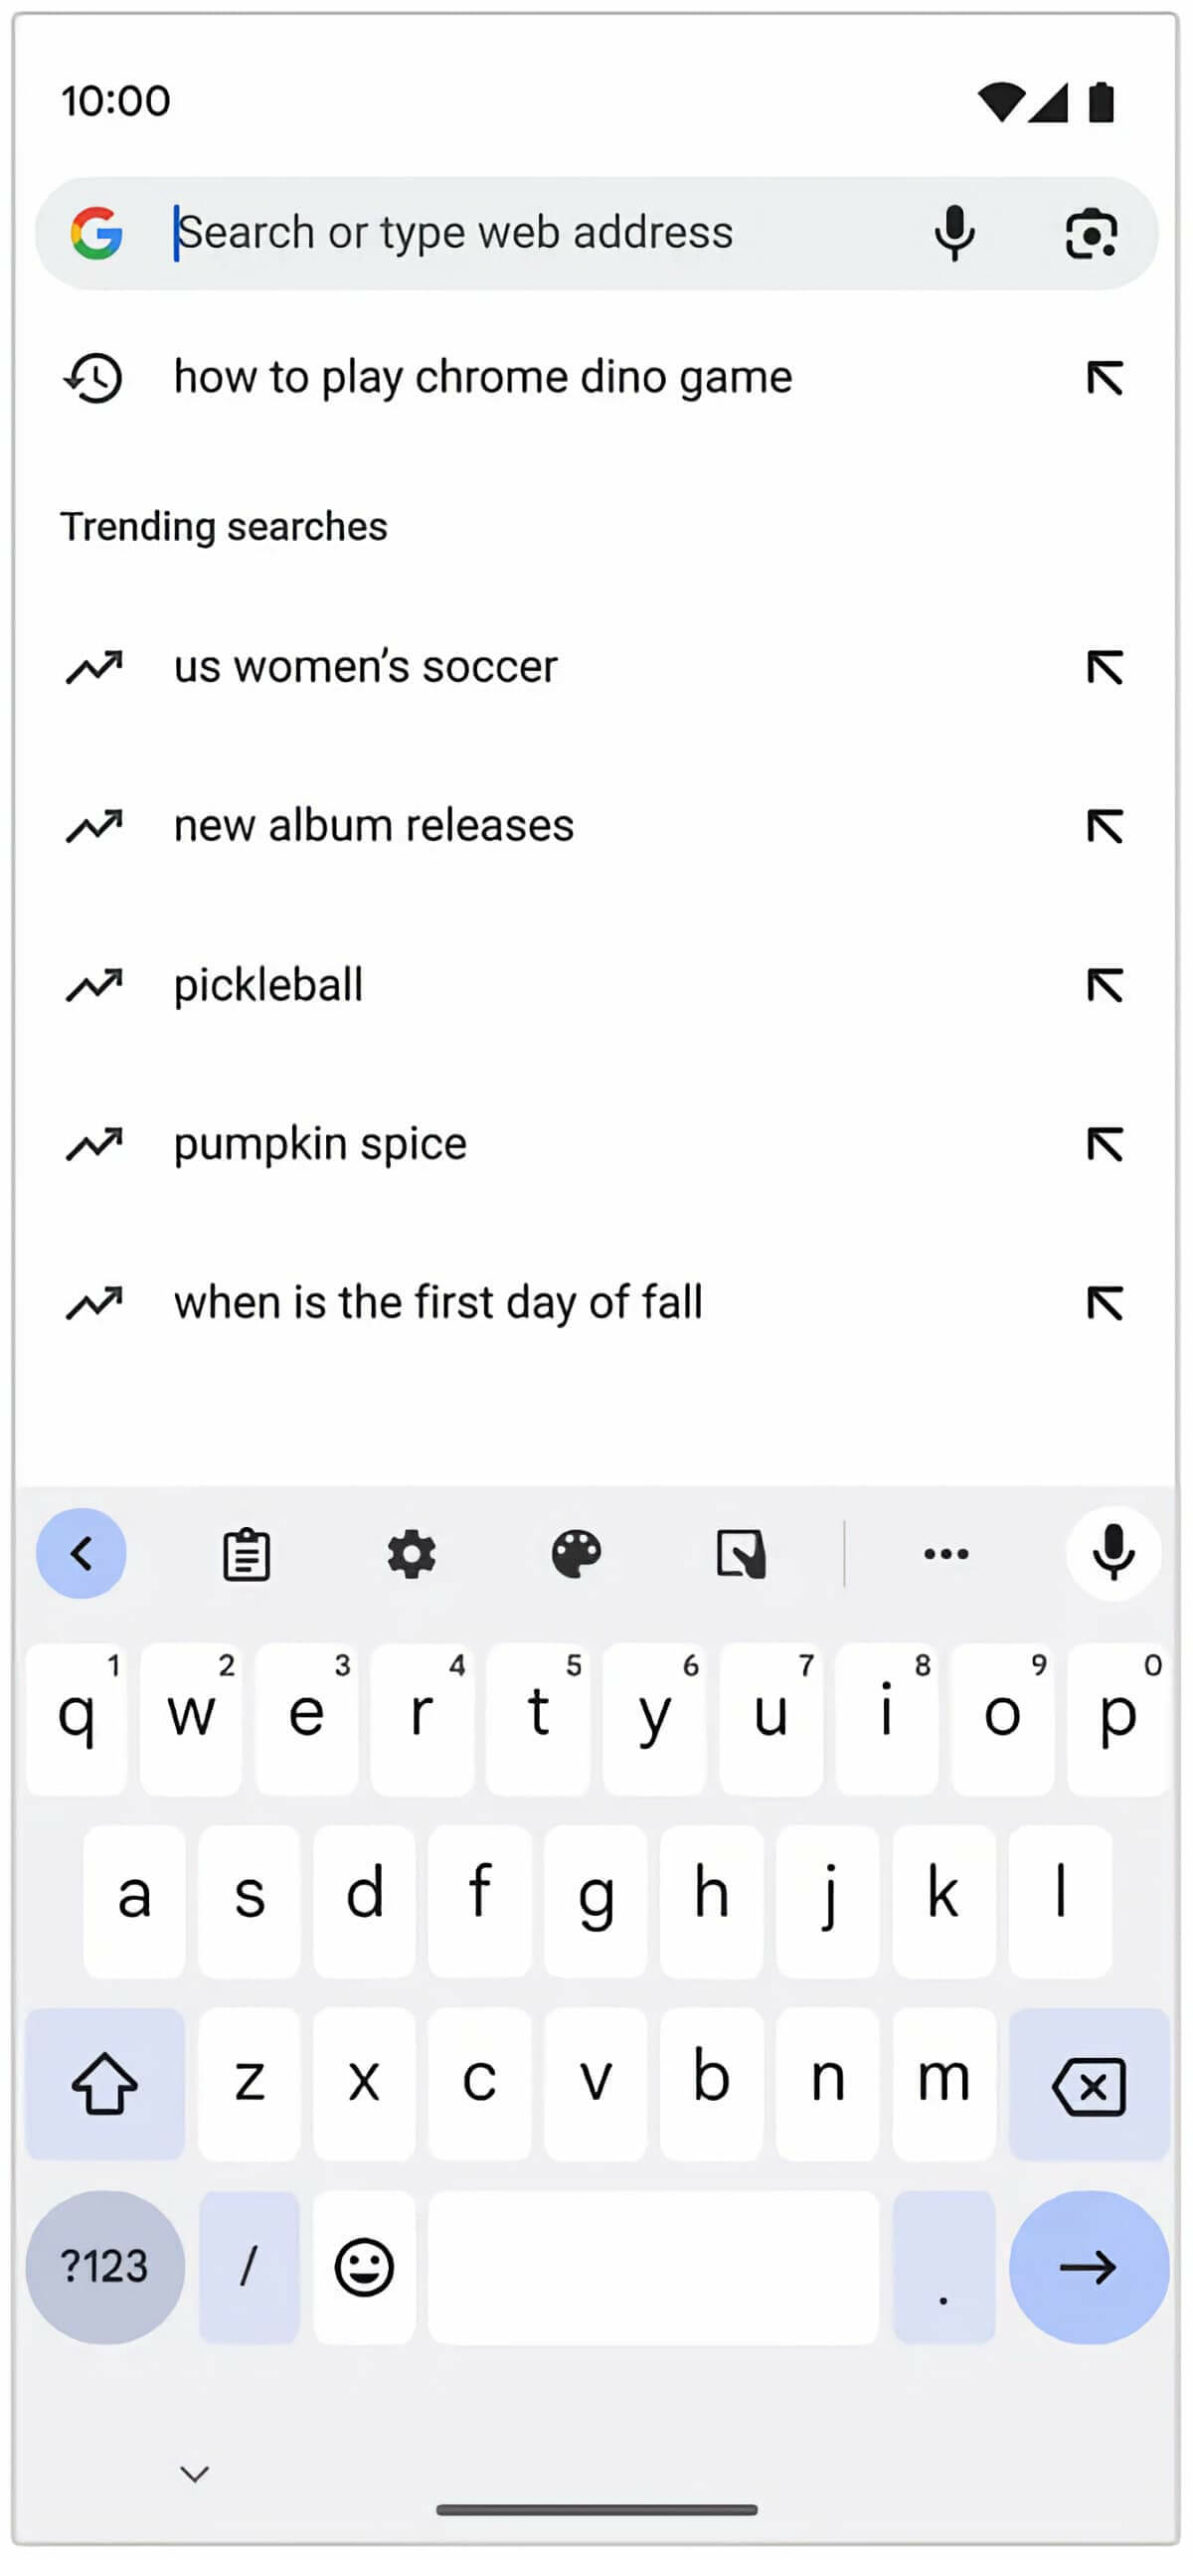
Task: Toggle the shift key
Action: tap(105, 2083)
